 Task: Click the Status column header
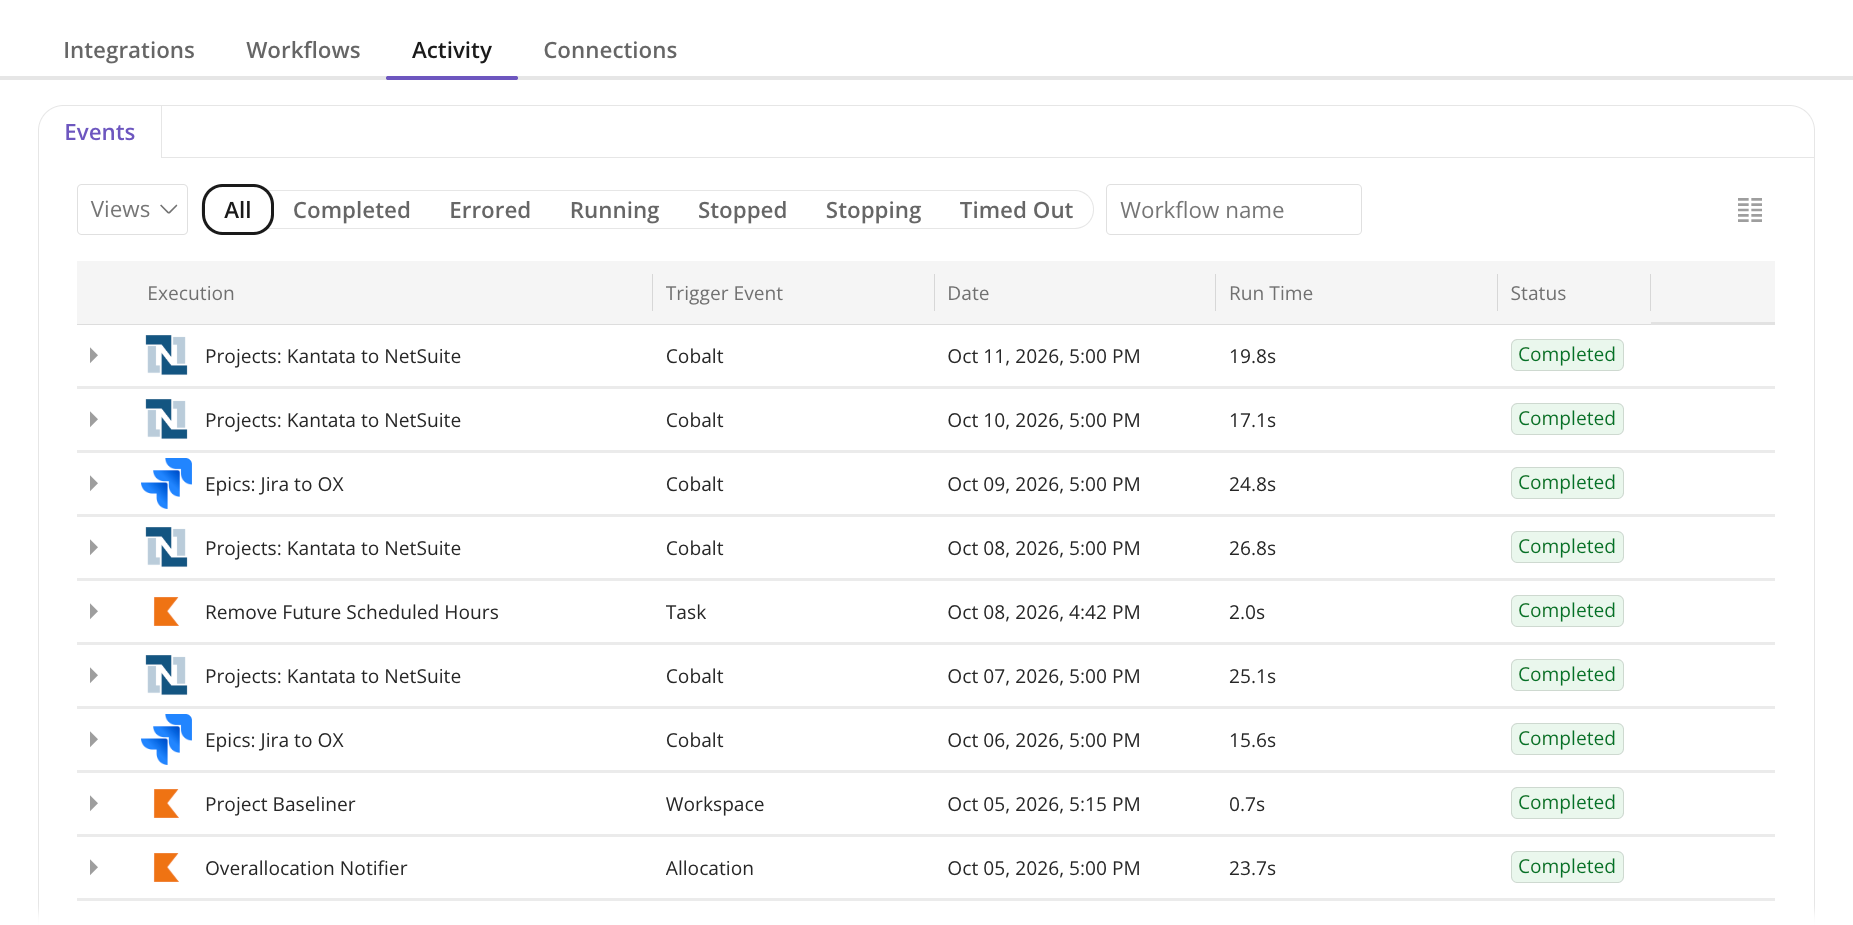tap(1538, 293)
